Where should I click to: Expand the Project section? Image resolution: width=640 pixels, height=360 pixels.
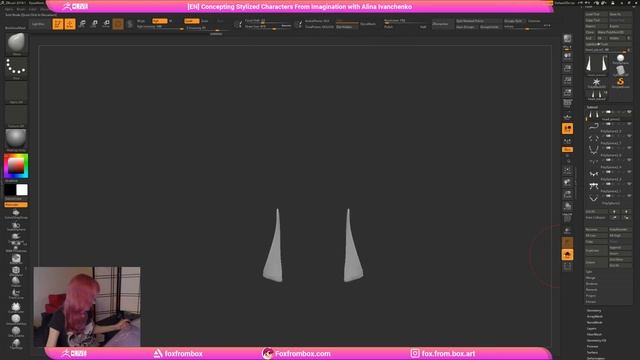coord(591,296)
